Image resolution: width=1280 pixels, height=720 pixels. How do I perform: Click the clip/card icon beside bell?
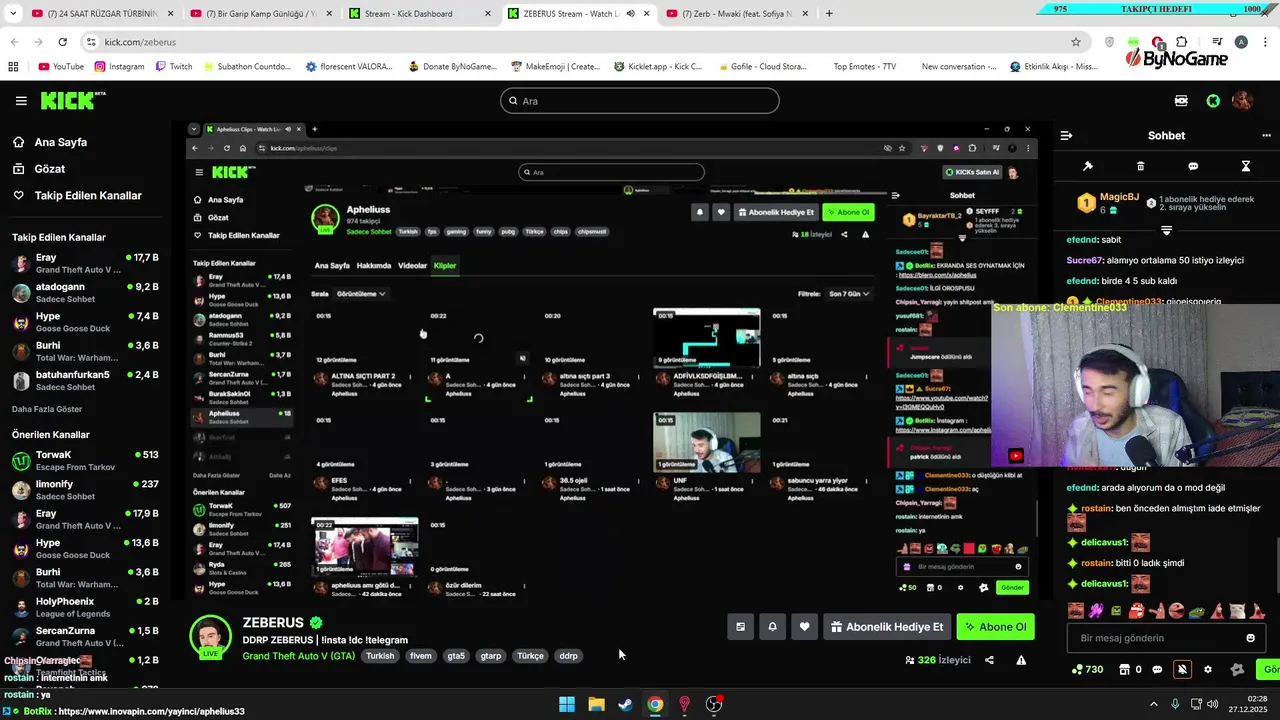point(740,627)
